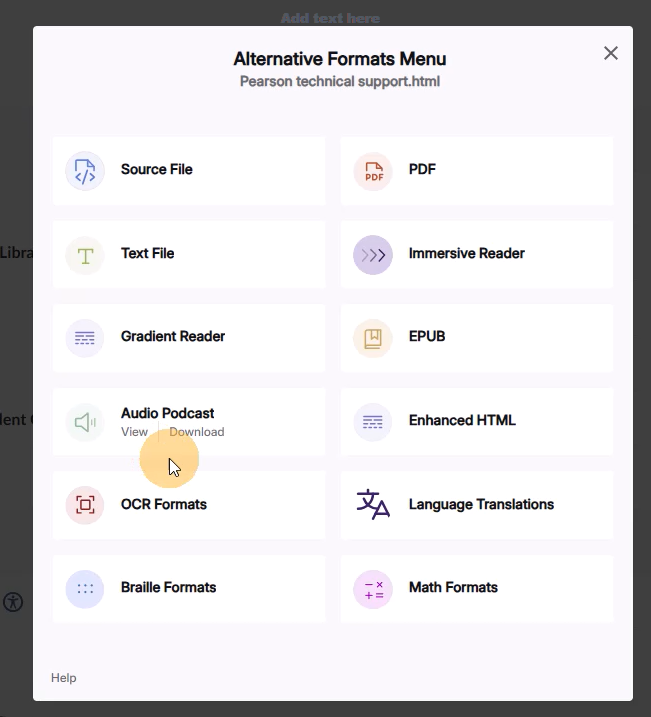Select View under Audio Podcast
This screenshot has width=651, height=717.
point(134,432)
